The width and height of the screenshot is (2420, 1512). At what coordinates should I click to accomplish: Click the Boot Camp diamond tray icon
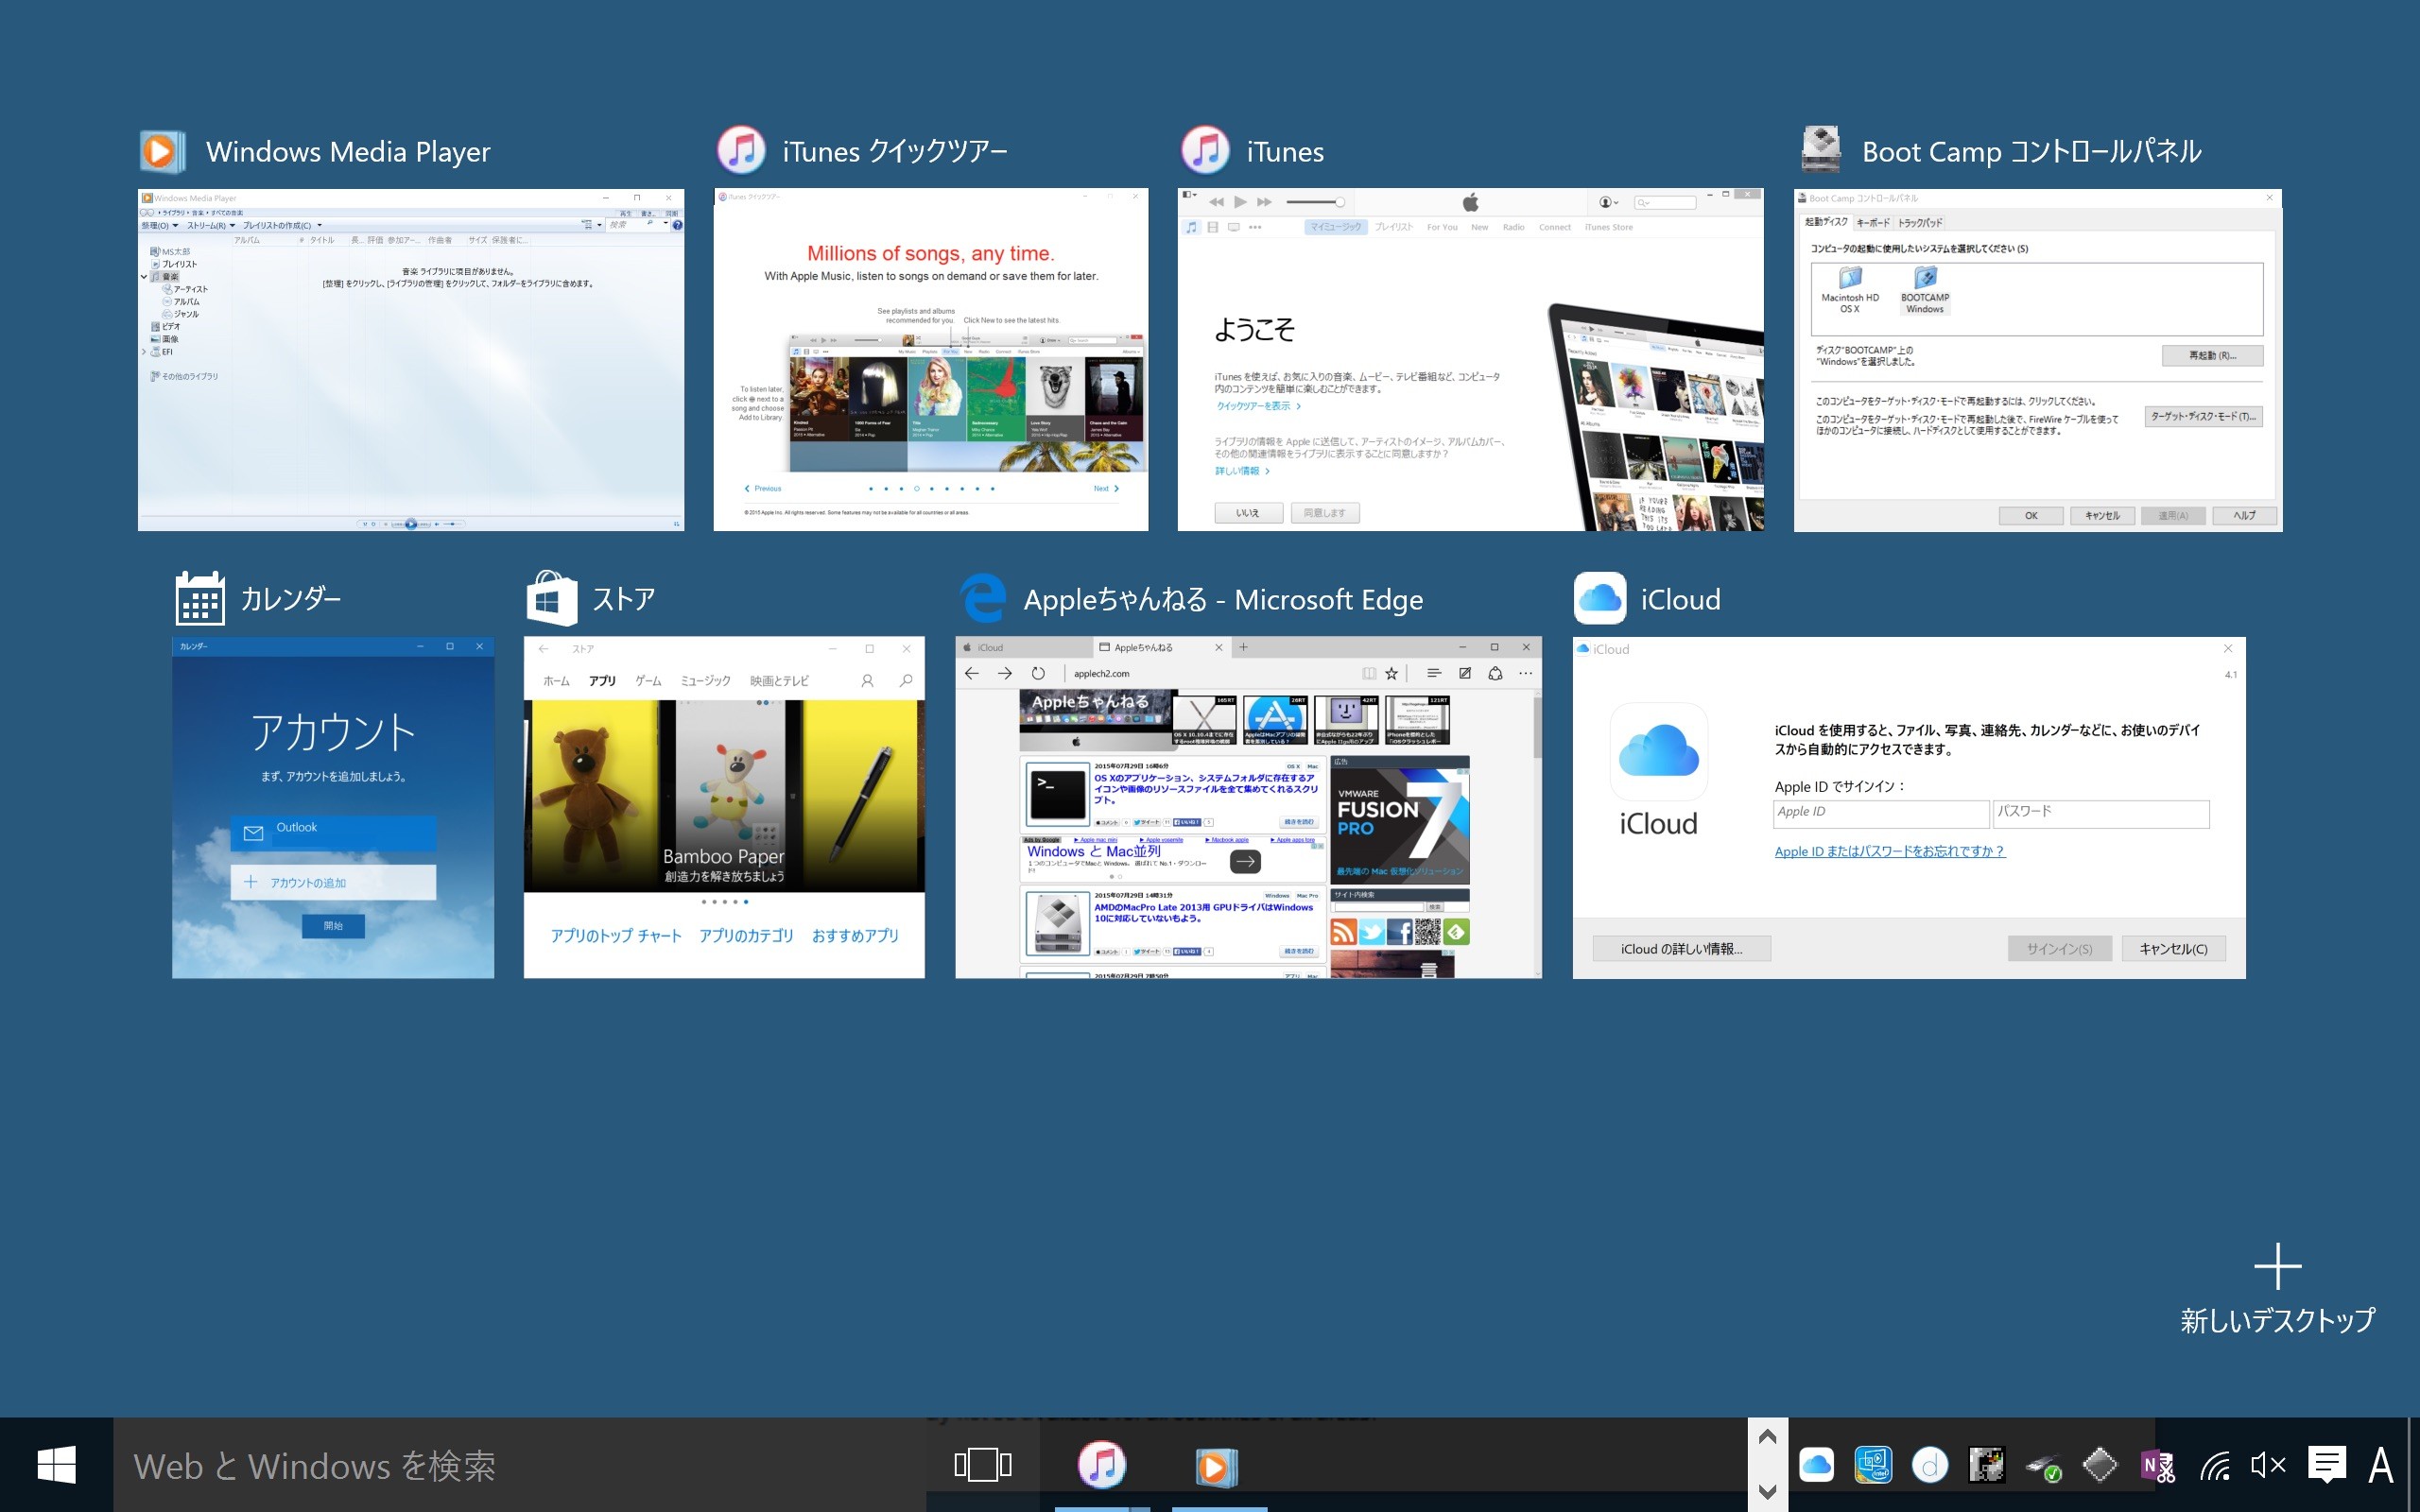(2099, 1466)
